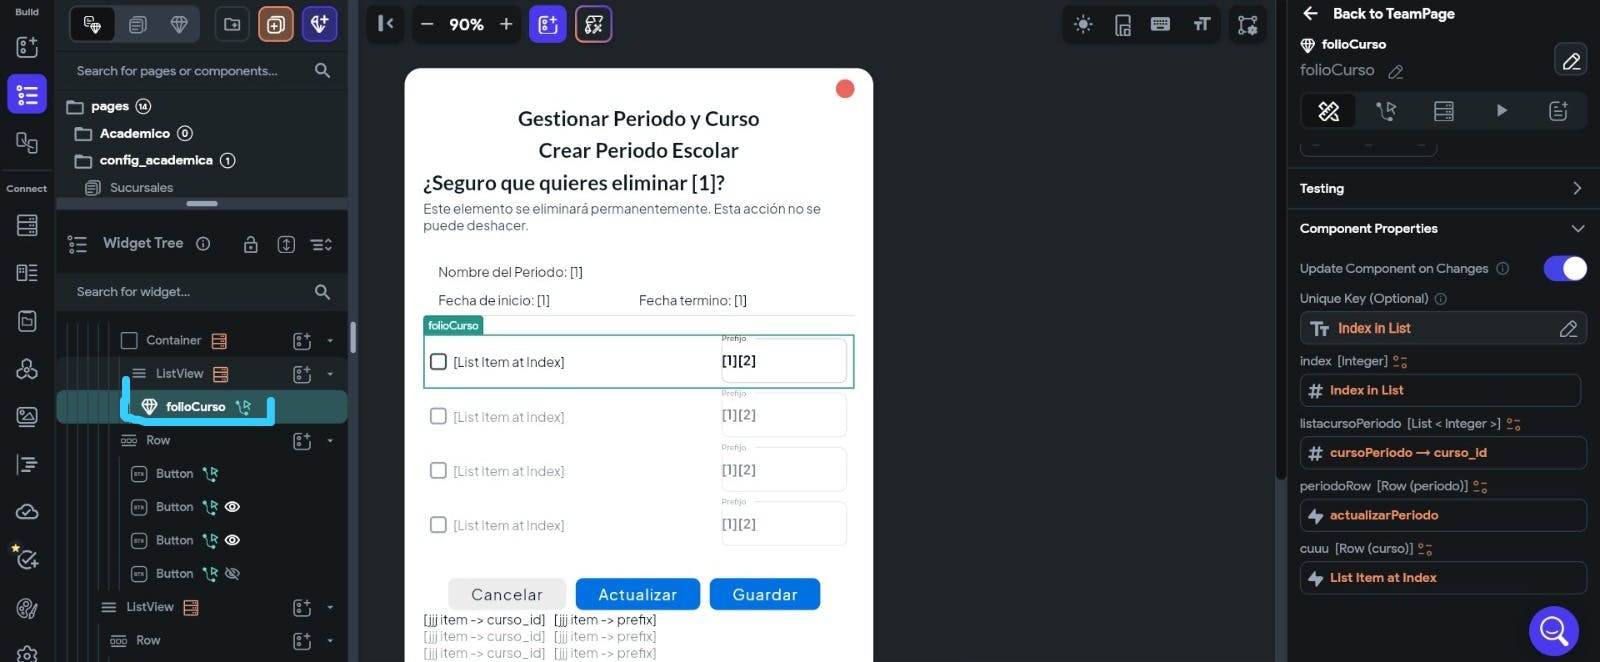The width and height of the screenshot is (1600, 662).
Task: Open the help search bubble
Action: tap(1553, 630)
